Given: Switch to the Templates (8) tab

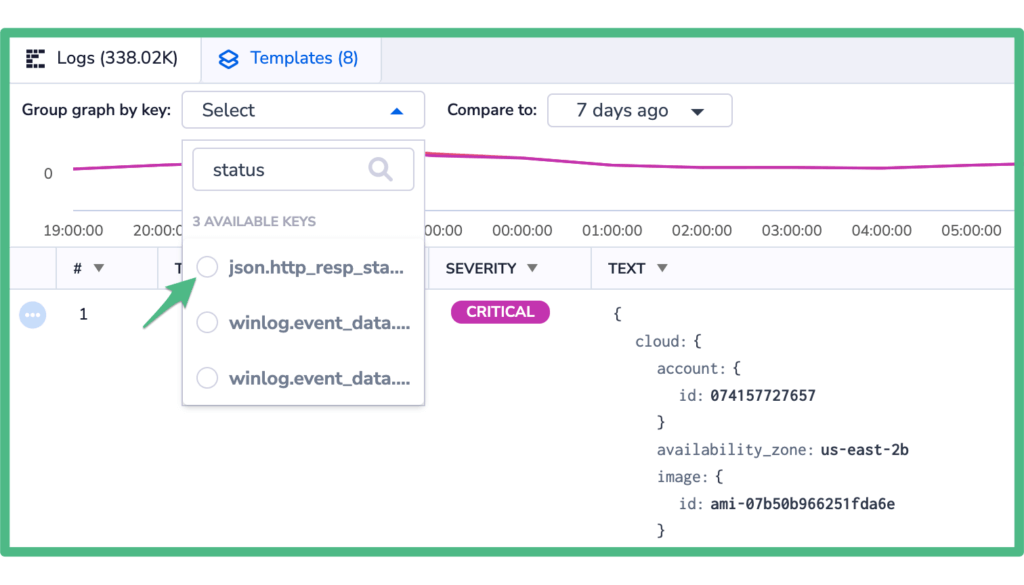Looking at the screenshot, I should click(x=291, y=59).
